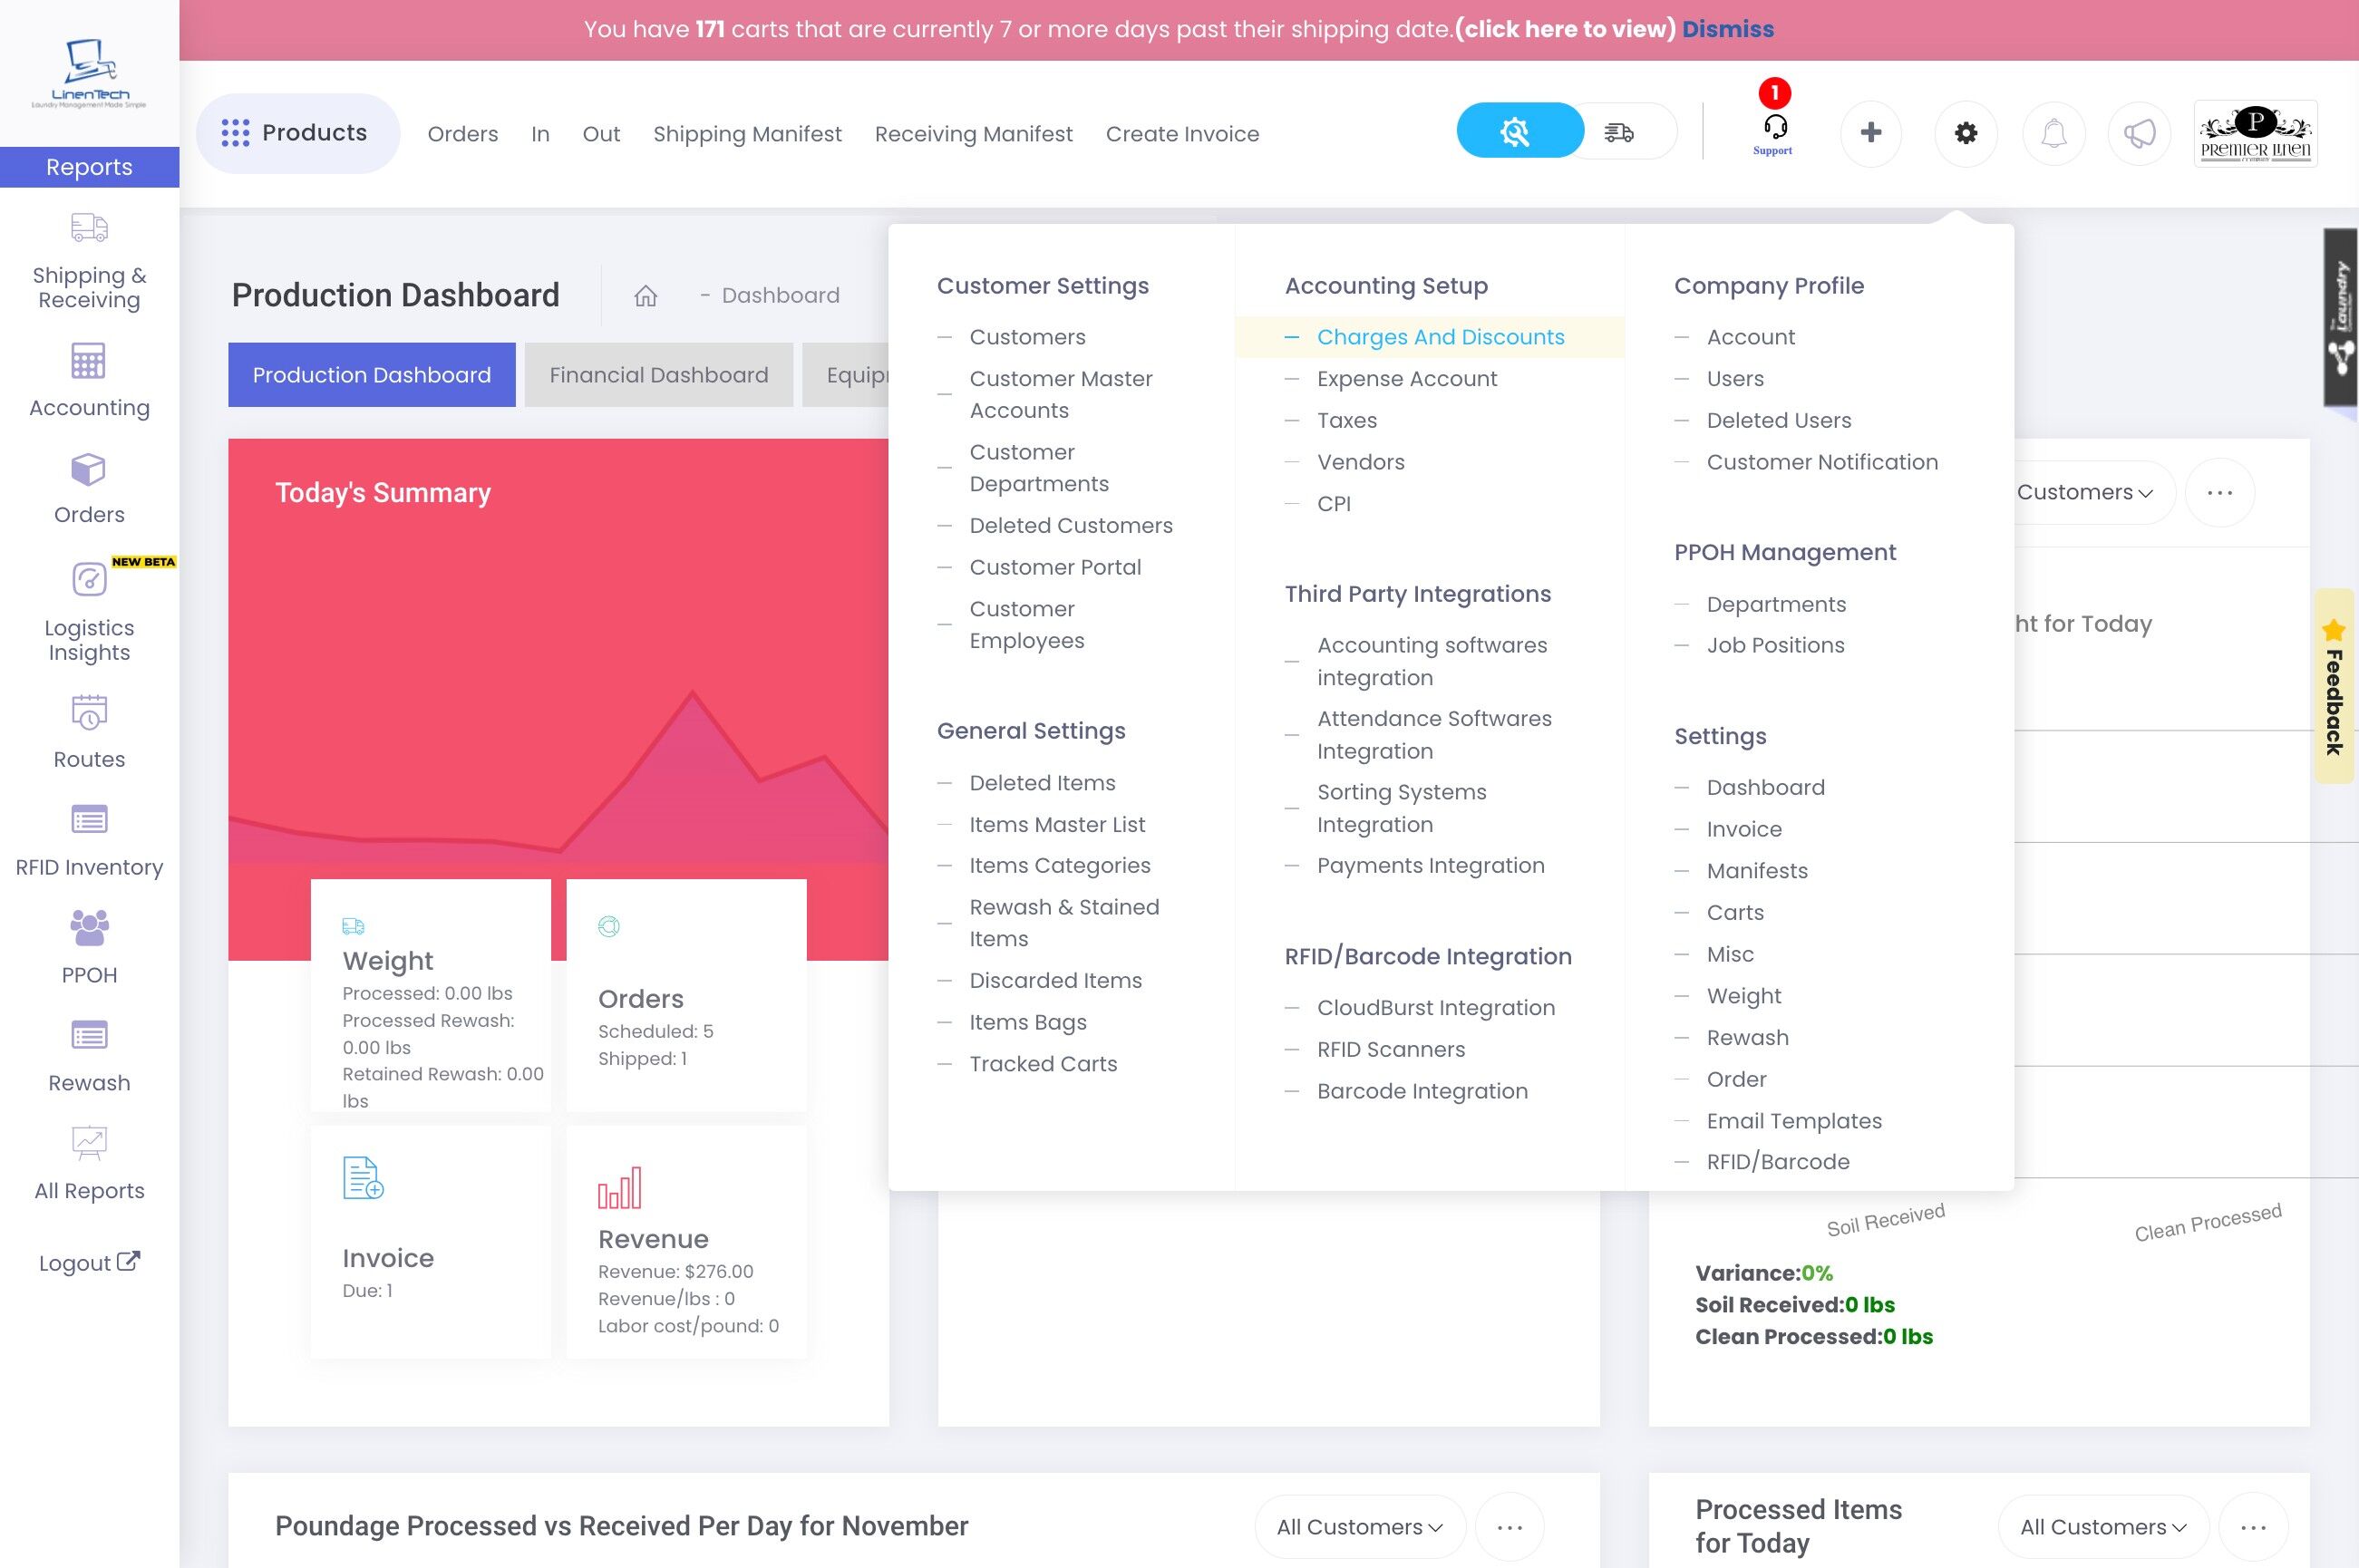Viewport: 2359px width, 1568px height.
Task: Click Logout in the sidebar
Action: point(89,1262)
